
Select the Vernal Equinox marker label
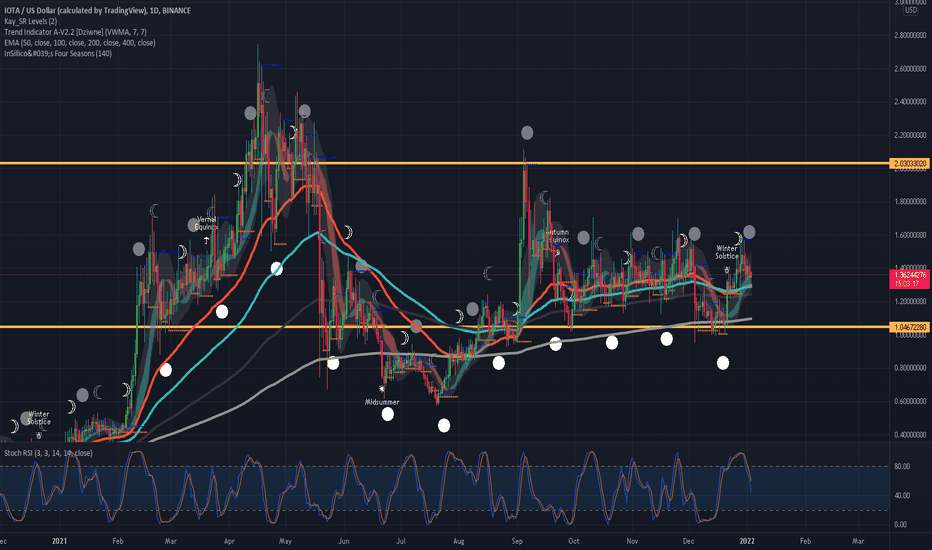(x=206, y=224)
